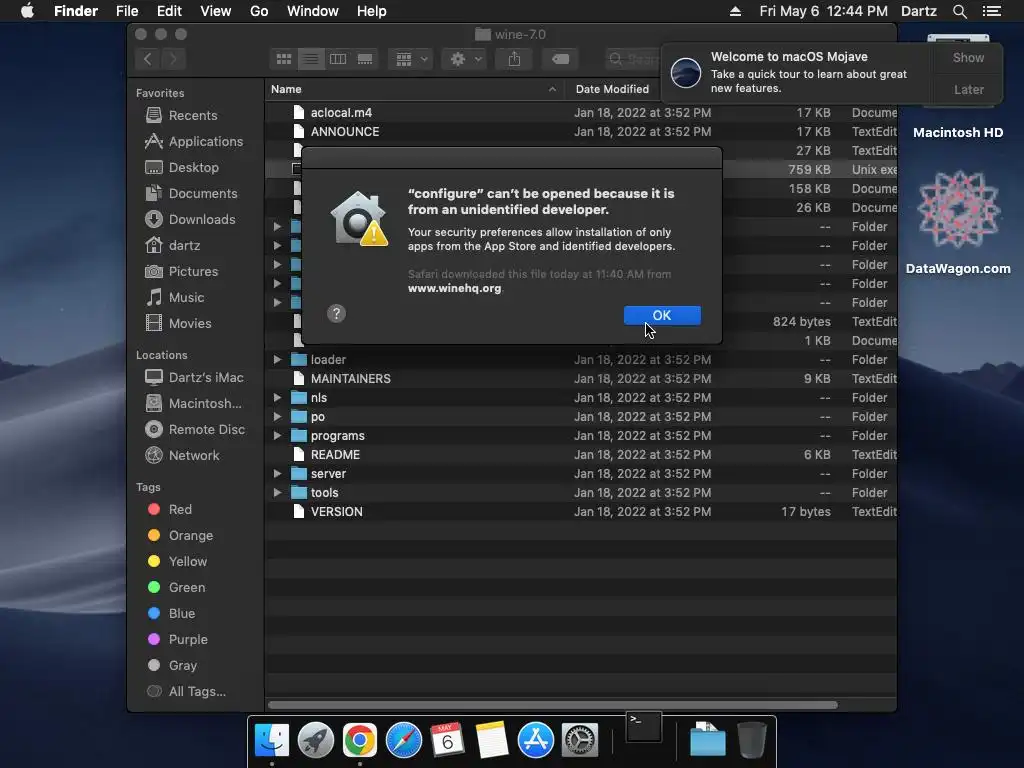
Task: Expand the loader folder
Action: (x=278, y=360)
